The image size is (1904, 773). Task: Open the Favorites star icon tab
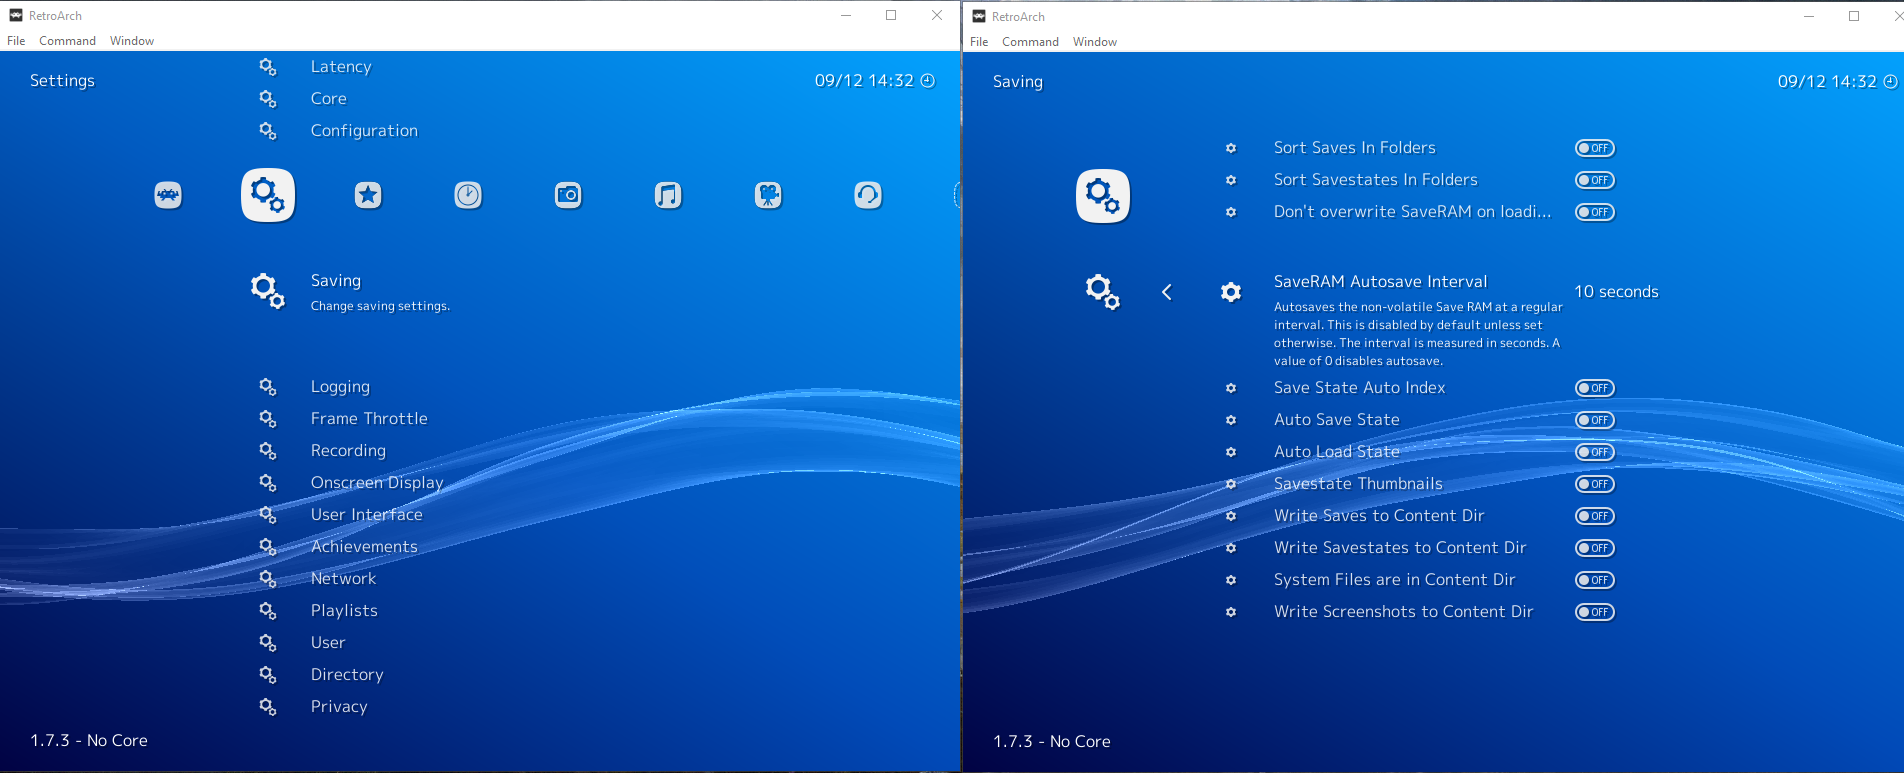coord(368,195)
